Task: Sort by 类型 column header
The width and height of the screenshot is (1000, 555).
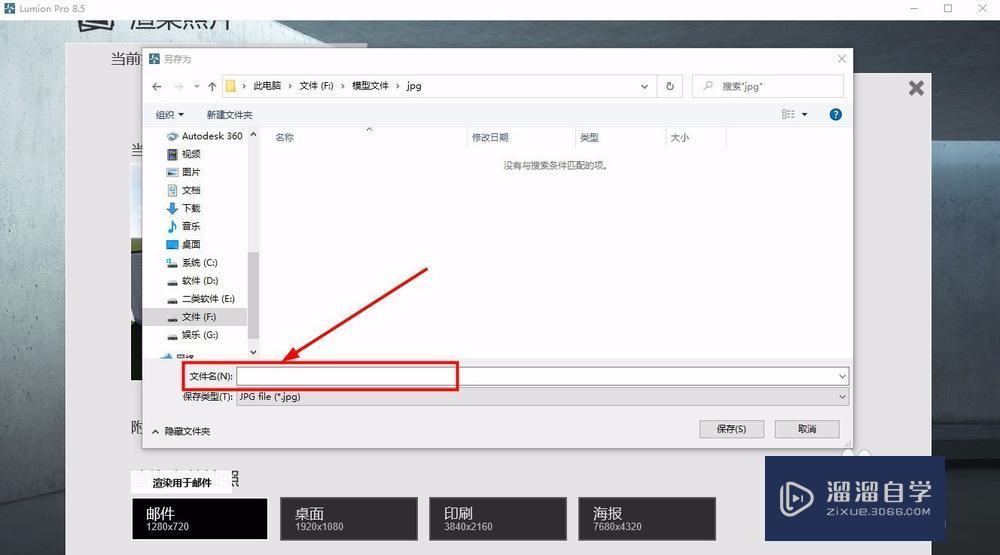Action: coord(589,137)
